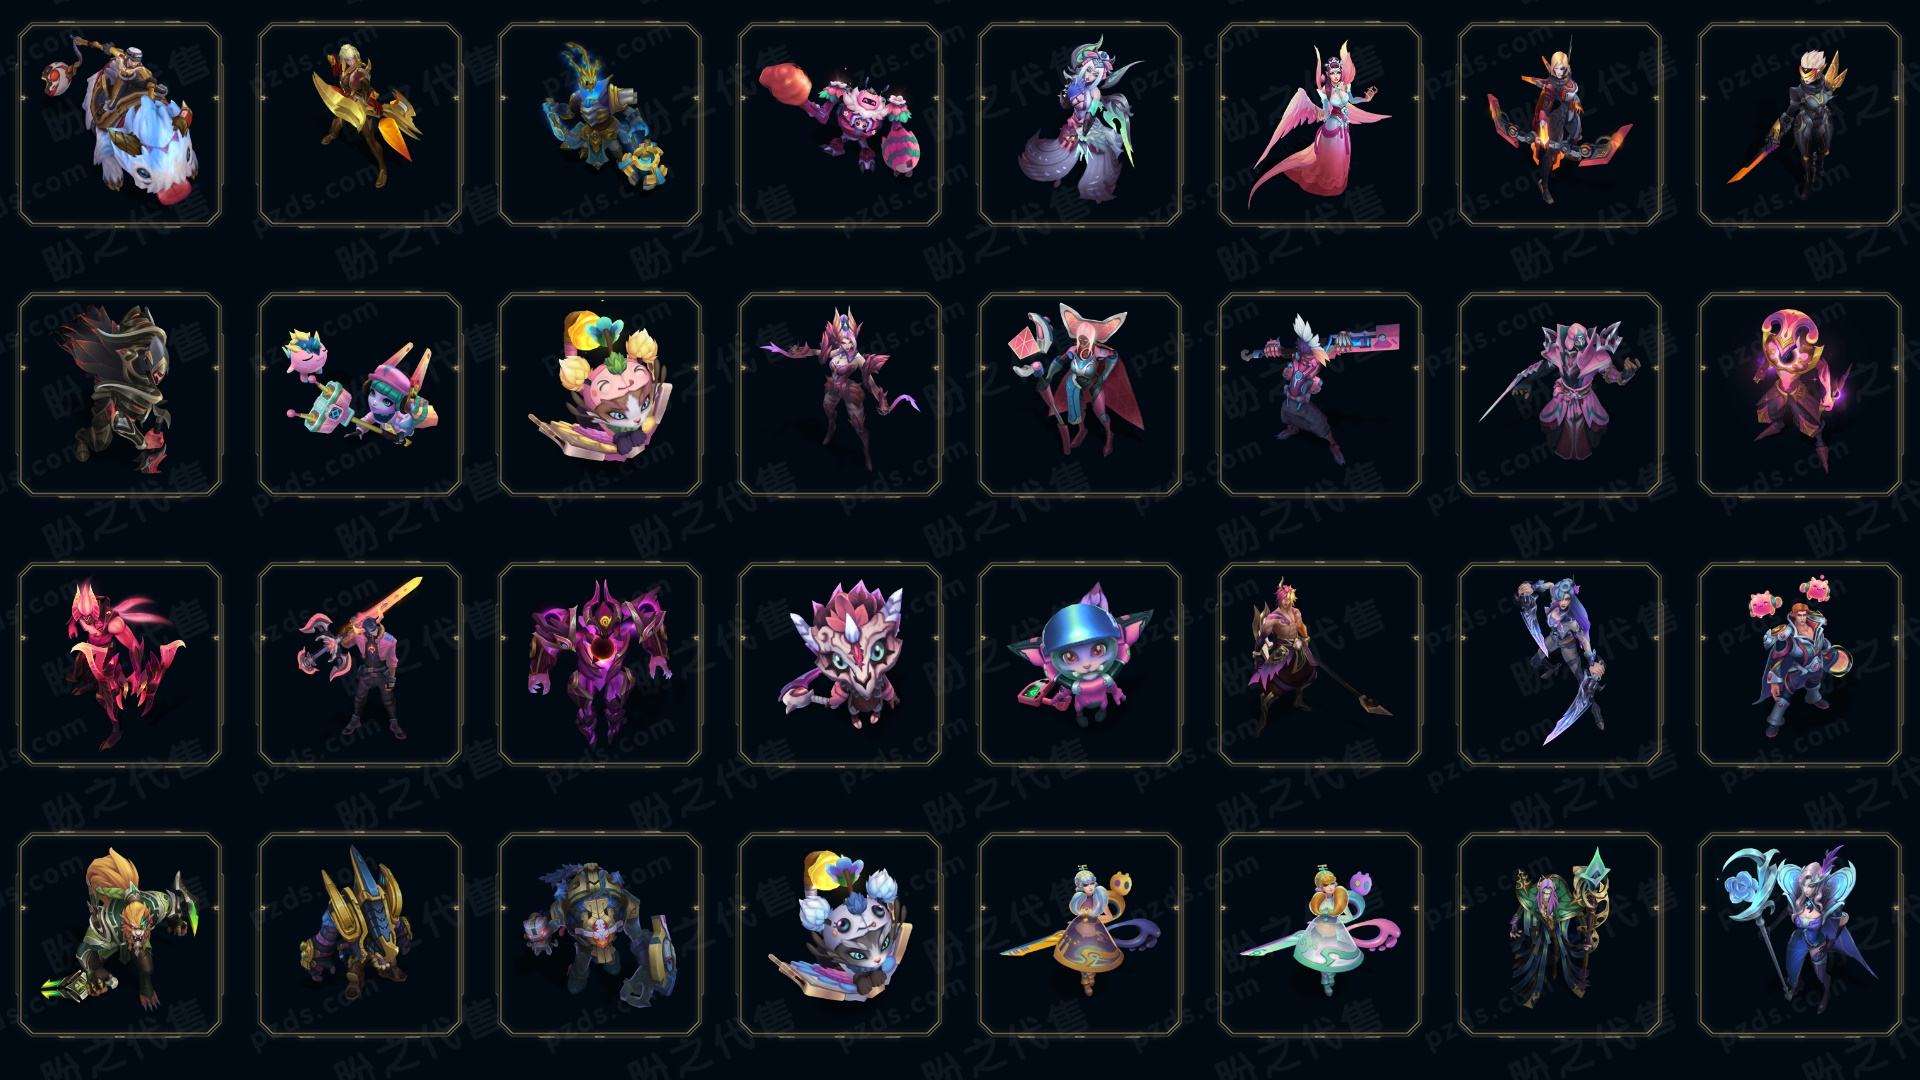Screen dimensions: 1920x1080
Task: Open the Yuumi peach cat skin tile
Action: [x=600, y=394]
